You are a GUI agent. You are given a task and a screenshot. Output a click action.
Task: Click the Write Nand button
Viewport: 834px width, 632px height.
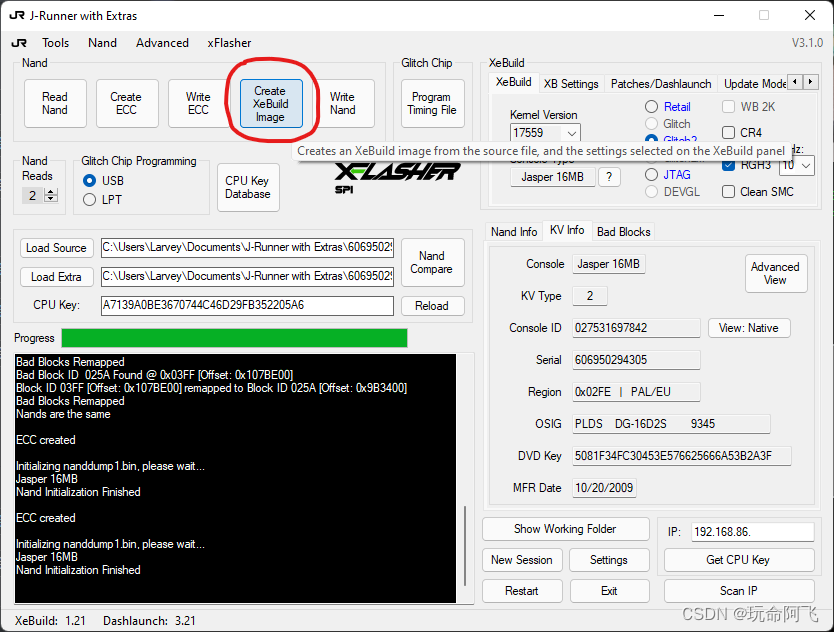(x=343, y=103)
